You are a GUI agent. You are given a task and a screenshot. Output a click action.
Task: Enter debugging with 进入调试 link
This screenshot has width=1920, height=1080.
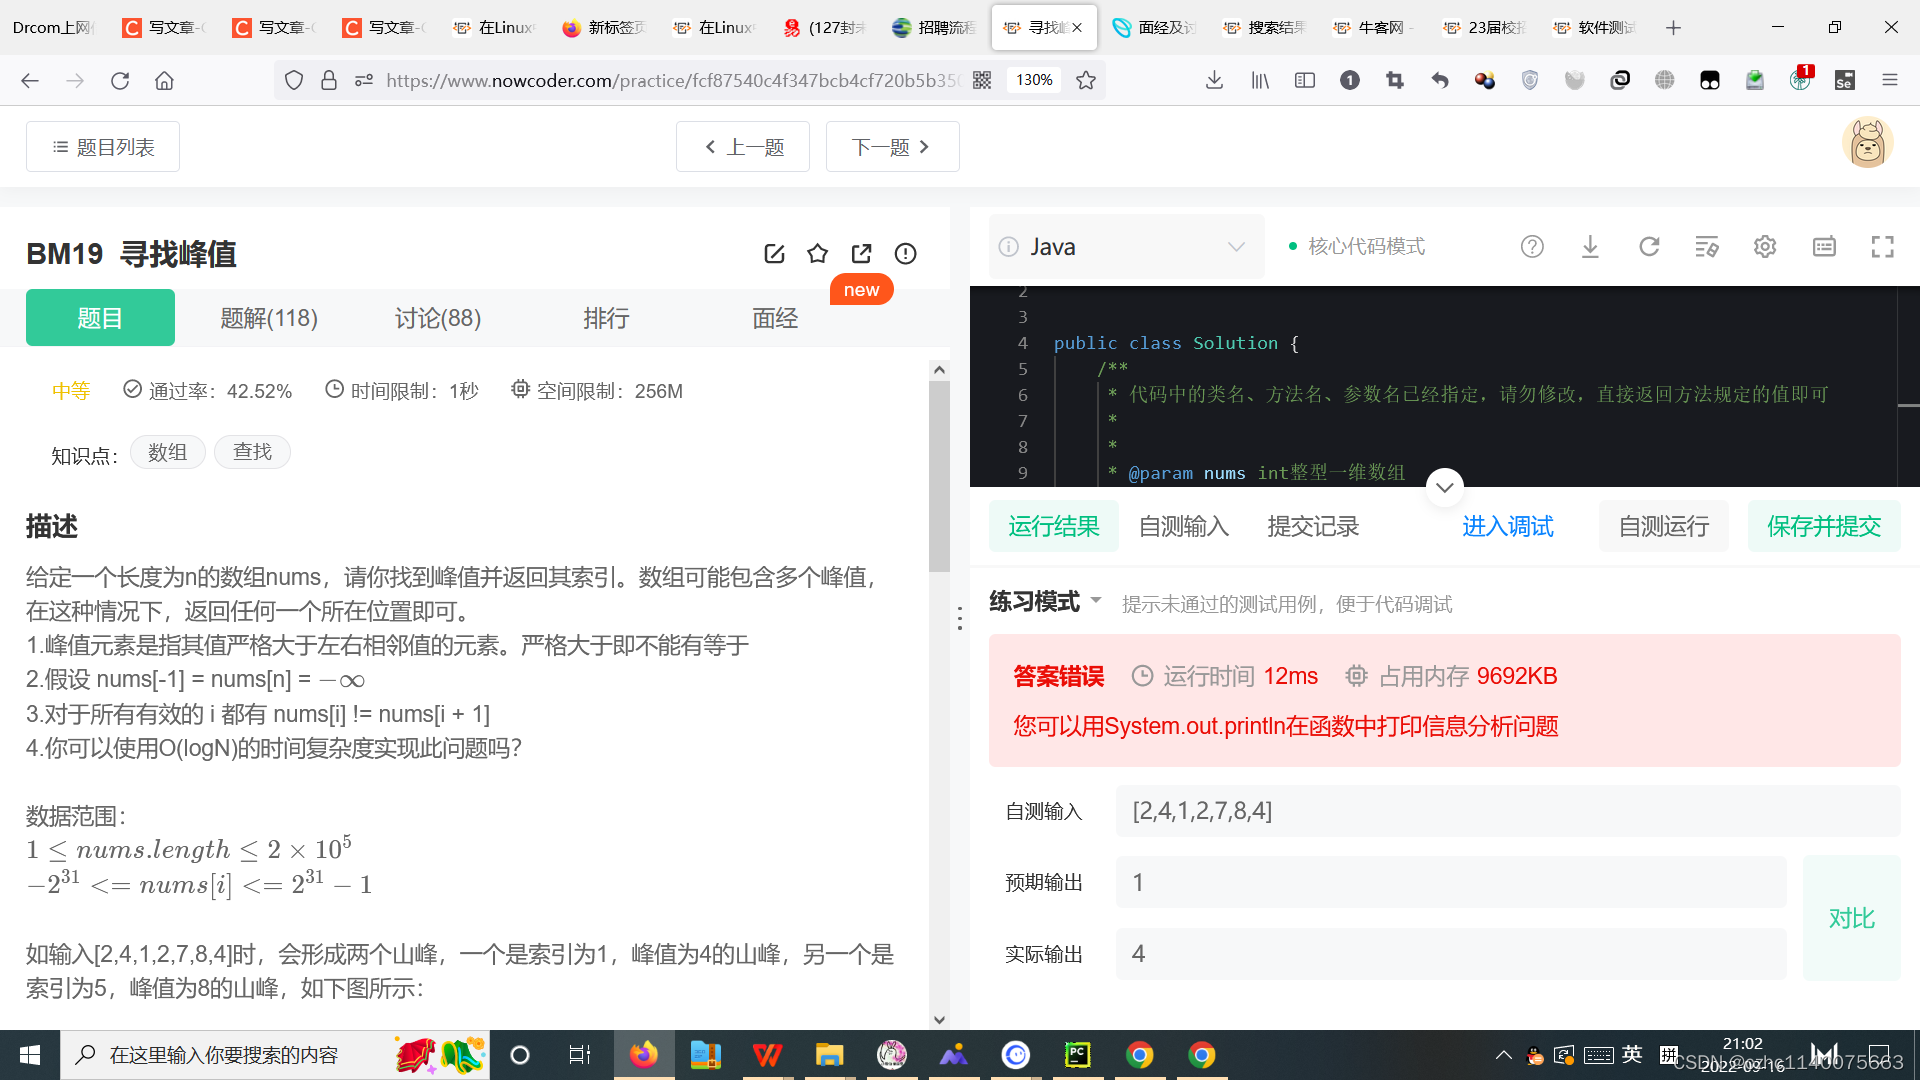tap(1507, 525)
